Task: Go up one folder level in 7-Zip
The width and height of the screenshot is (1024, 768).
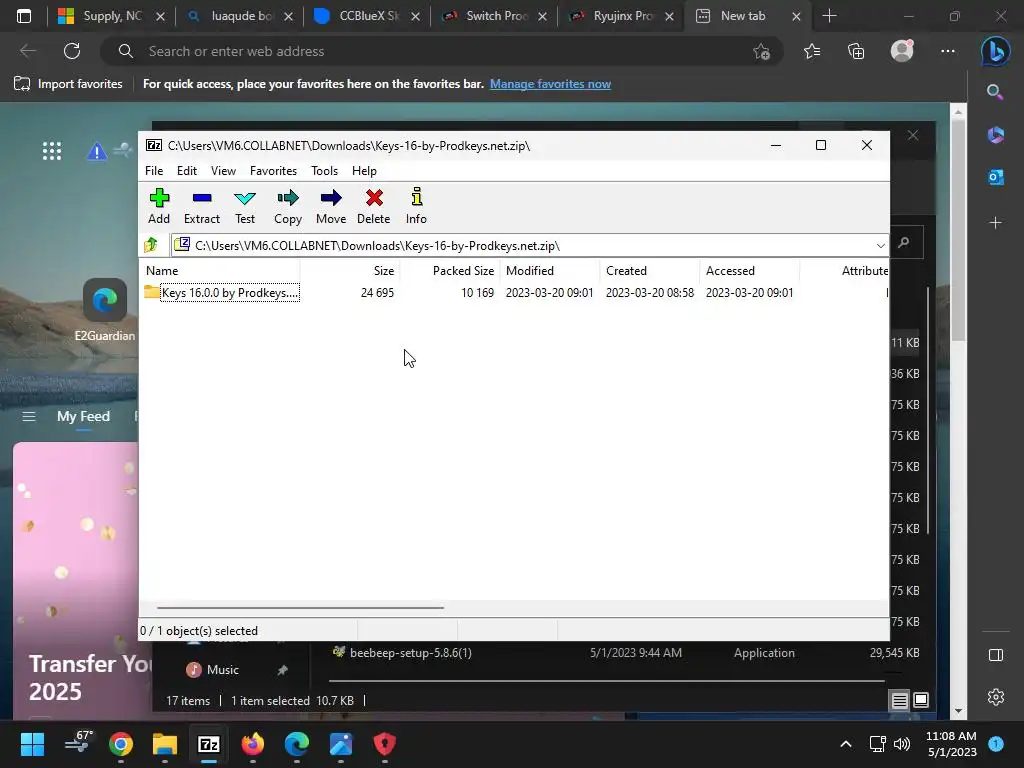Action: click(x=152, y=246)
